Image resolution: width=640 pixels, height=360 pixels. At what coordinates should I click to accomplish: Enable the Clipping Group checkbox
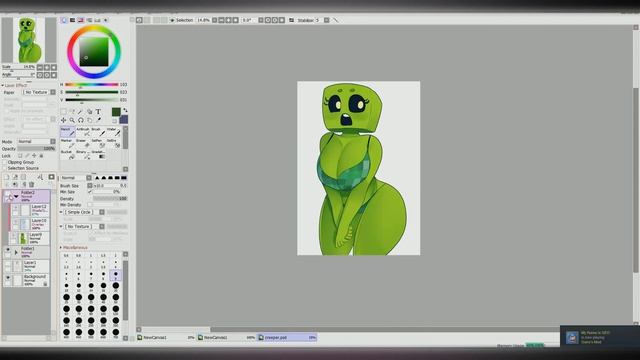click(x=5, y=162)
